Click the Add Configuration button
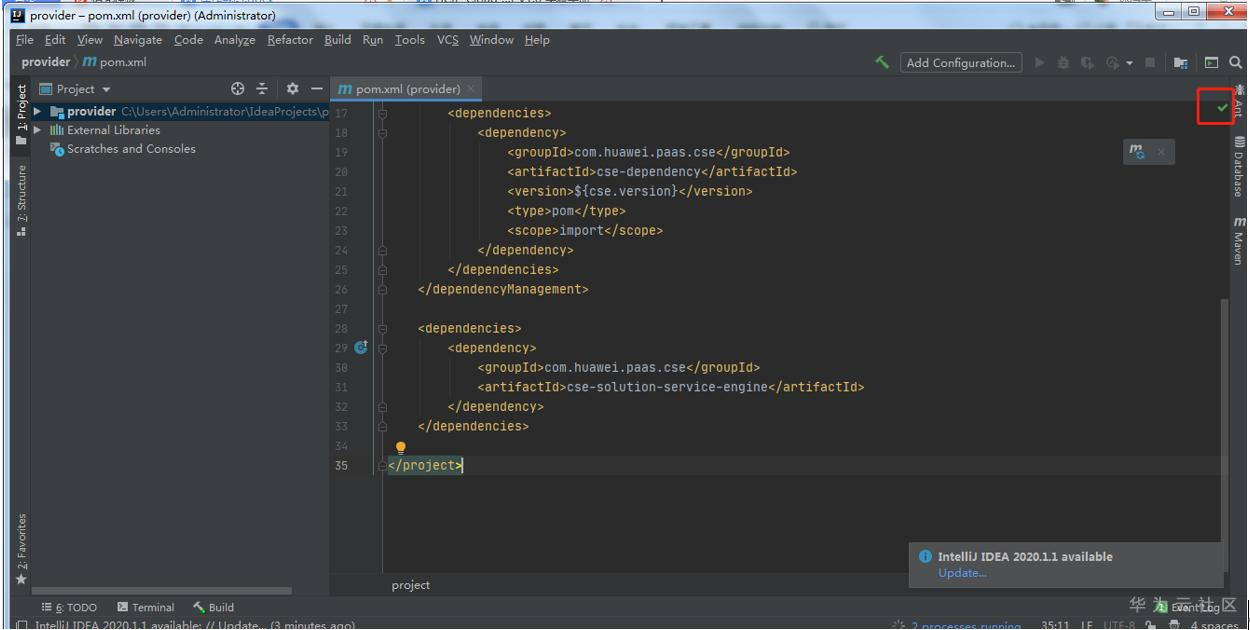1250x630 pixels. (x=960, y=63)
